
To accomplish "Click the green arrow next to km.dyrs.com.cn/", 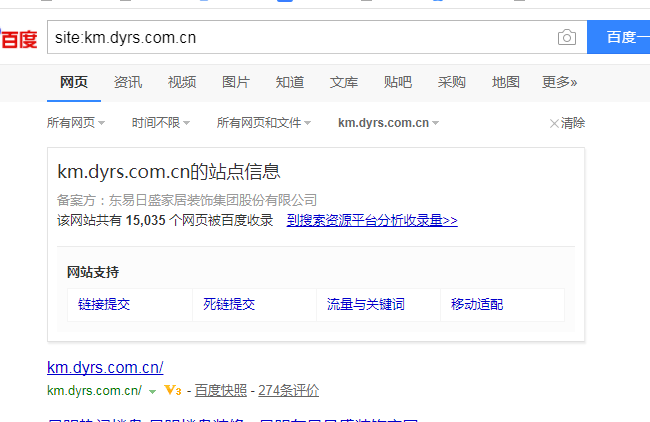I will click(x=152, y=391).
